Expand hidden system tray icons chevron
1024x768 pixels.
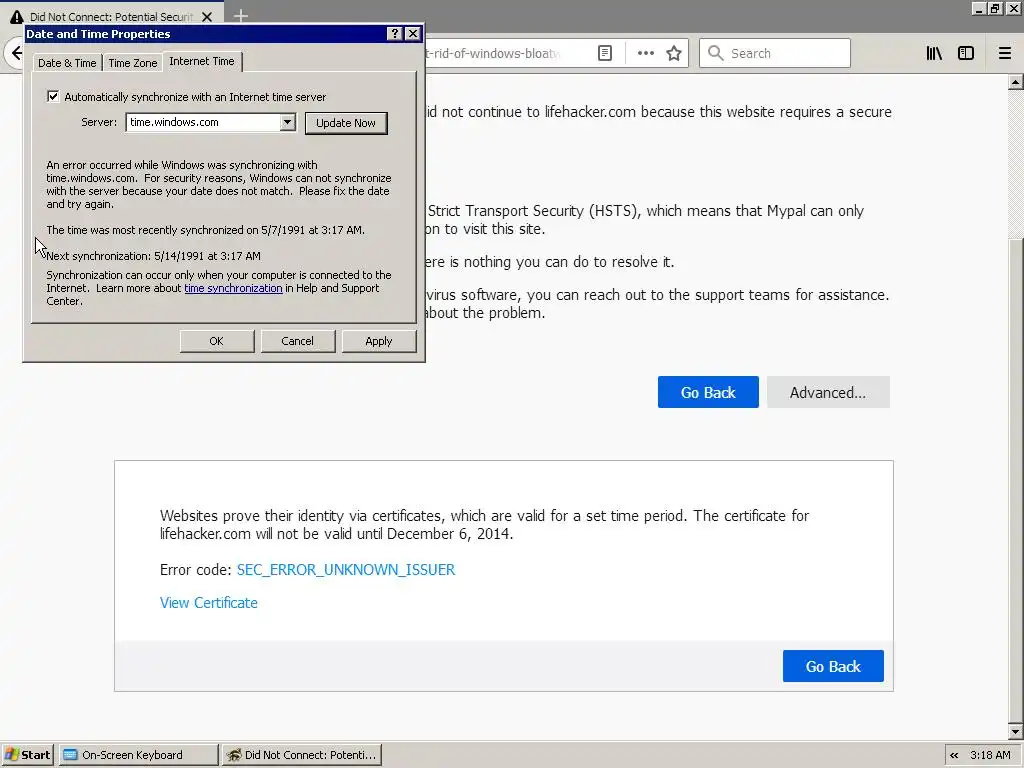click(x=954, y=755)
